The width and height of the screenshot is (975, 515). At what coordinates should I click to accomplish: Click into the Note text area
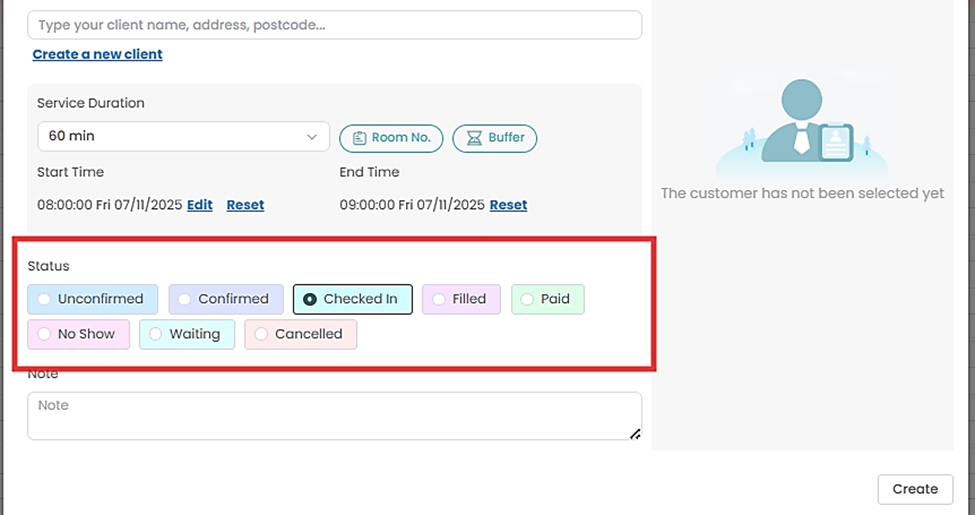pyautogui.click(x=334, y=415)
